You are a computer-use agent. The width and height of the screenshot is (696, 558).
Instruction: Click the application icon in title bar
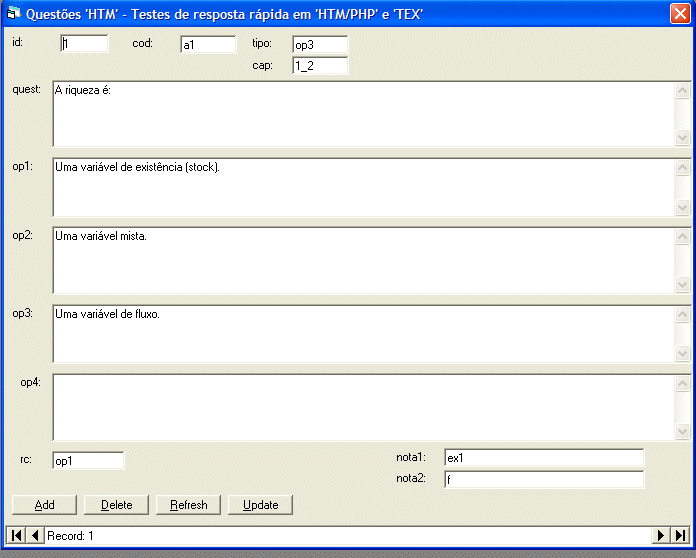click(14, 13)
